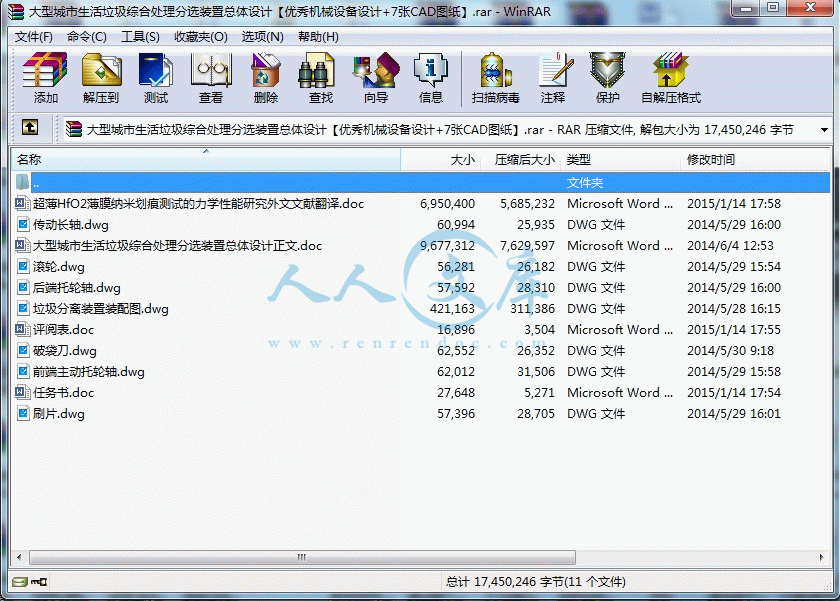Click the Word icon of 超薄HfO2 document

(22, 204)
